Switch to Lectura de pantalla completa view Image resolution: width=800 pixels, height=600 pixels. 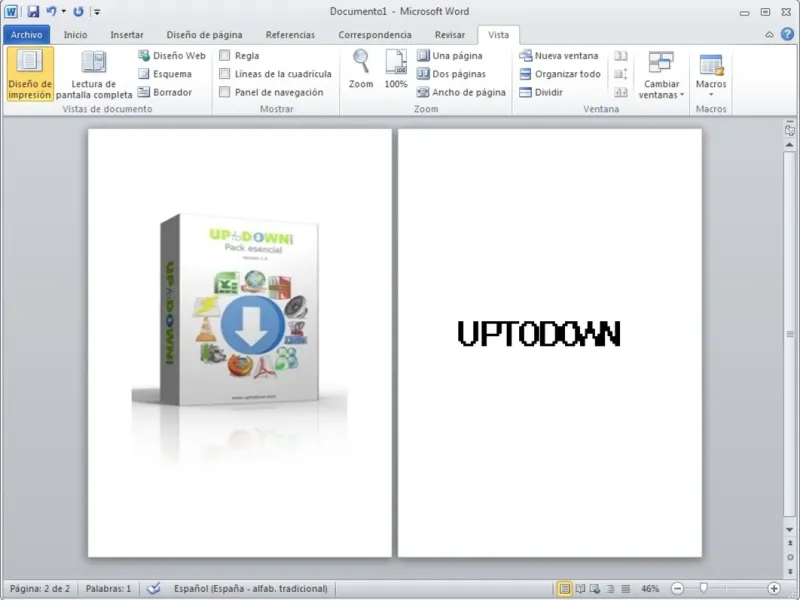click(94, 74)
